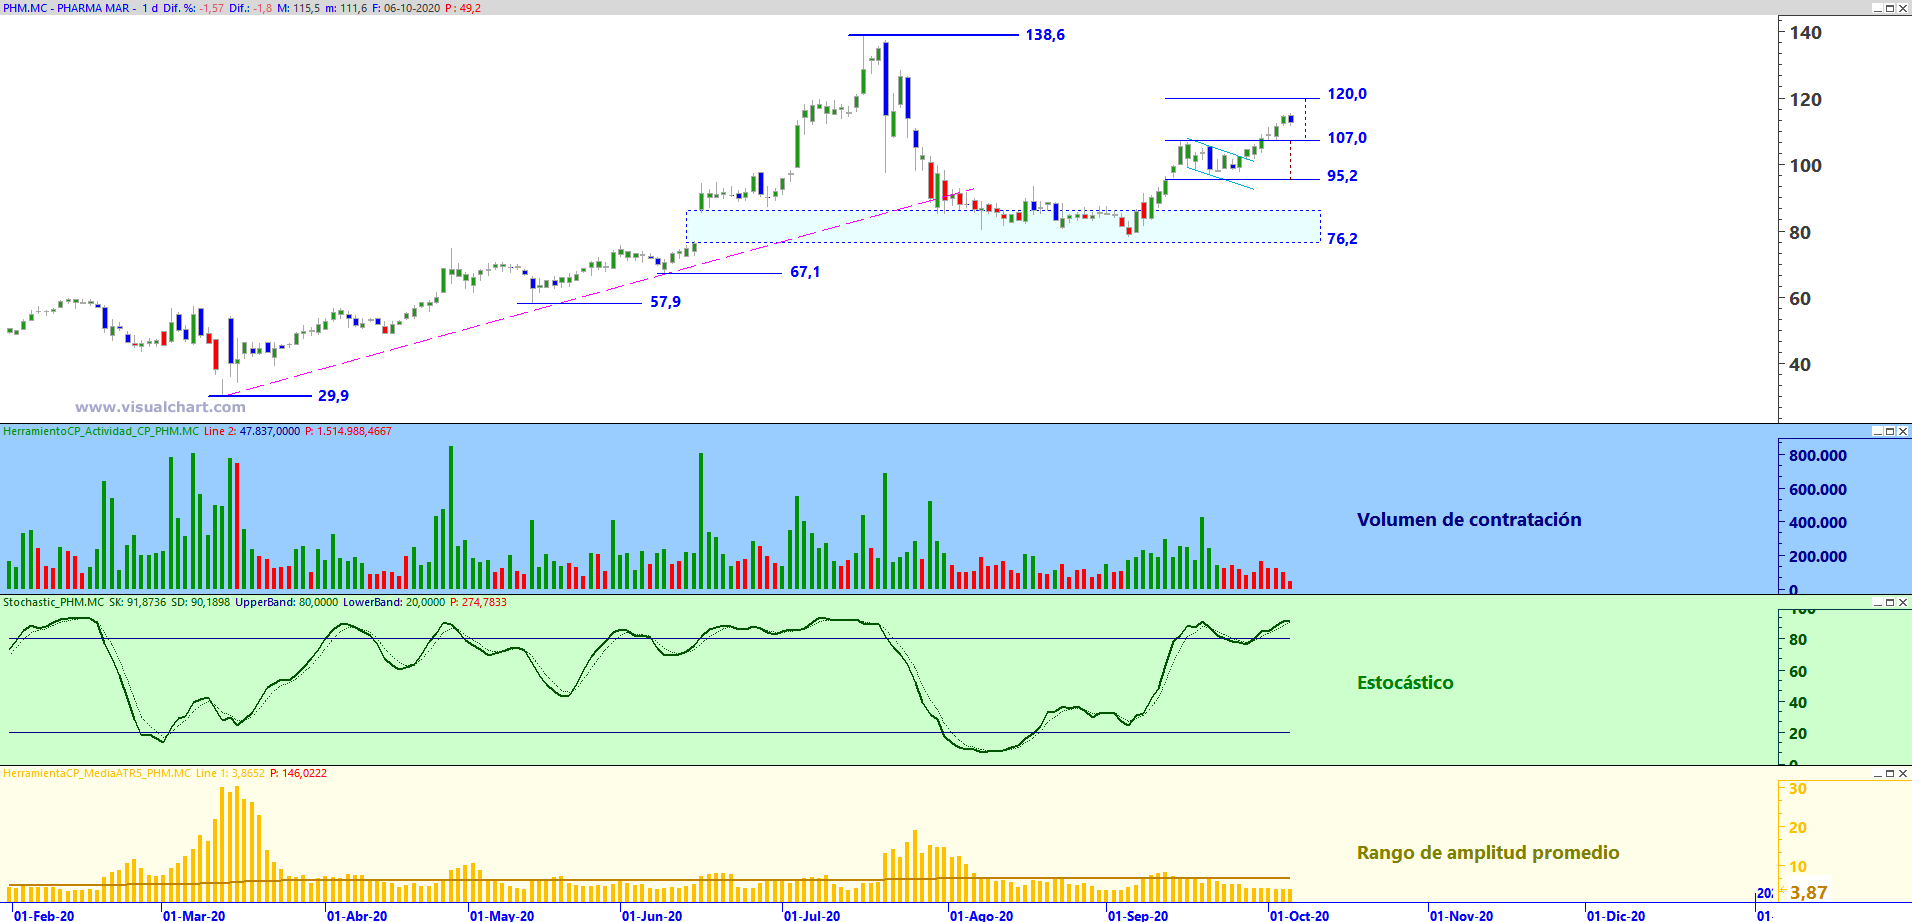This screenshot has width=1912, height=922.
Task: Click the 57,9 level label
Action: point(665,302)
